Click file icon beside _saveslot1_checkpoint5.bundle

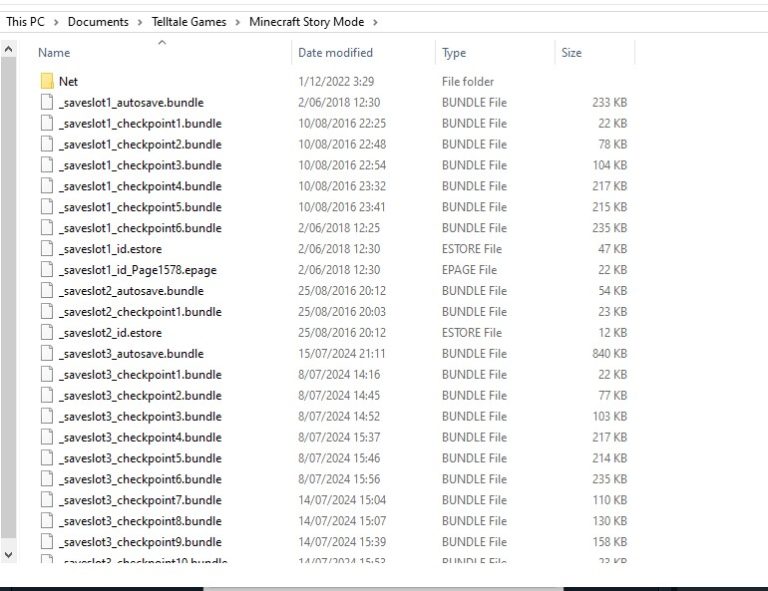47,207
